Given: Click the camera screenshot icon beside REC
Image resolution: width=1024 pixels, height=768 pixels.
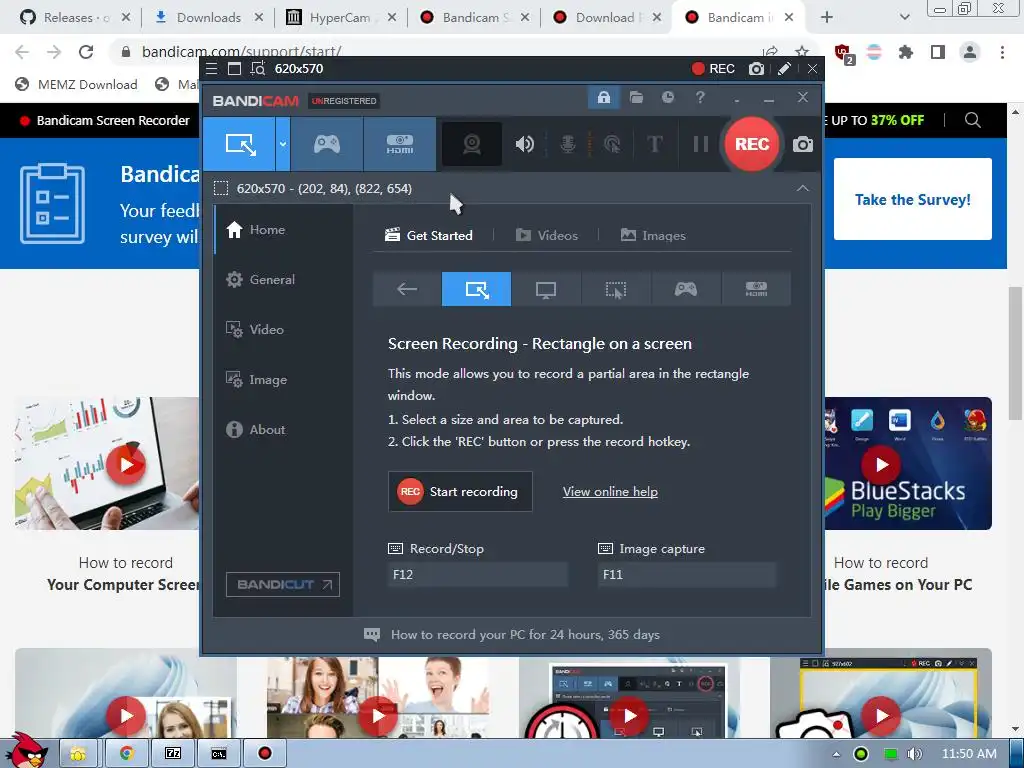Looking at the screenshot, I should [803, 144].
